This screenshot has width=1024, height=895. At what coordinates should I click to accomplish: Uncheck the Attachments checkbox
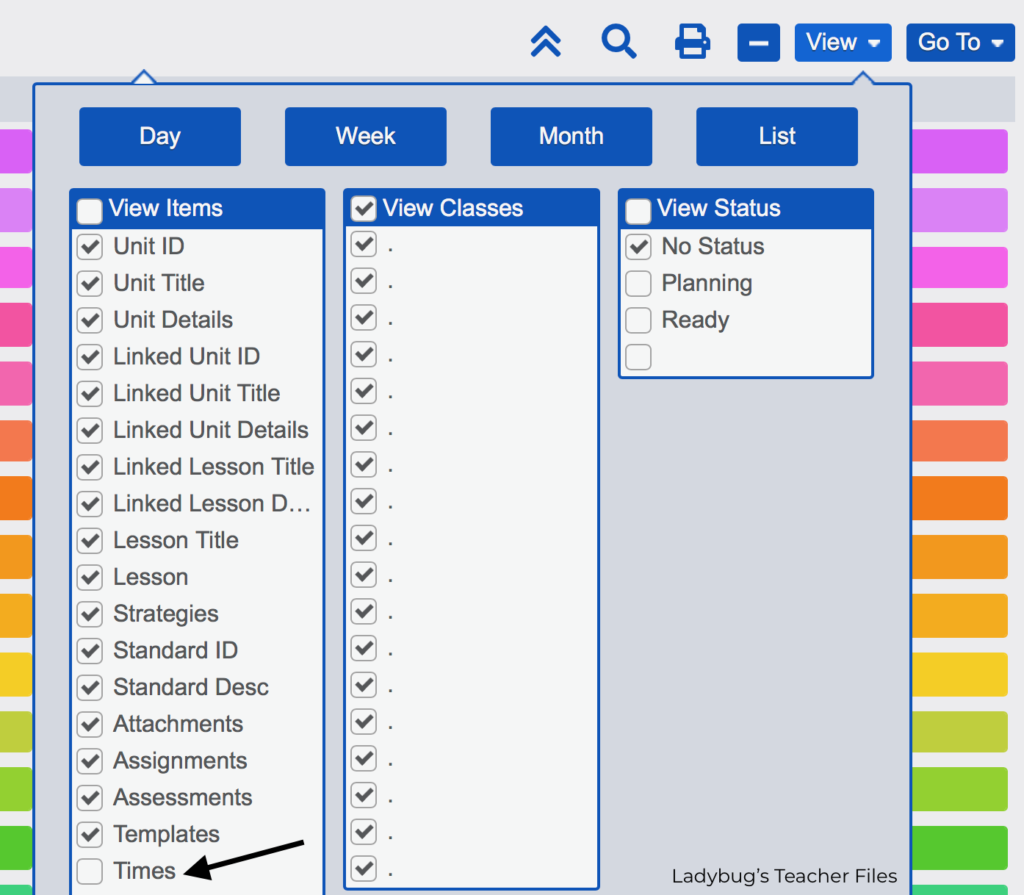[x=89, y=724]
